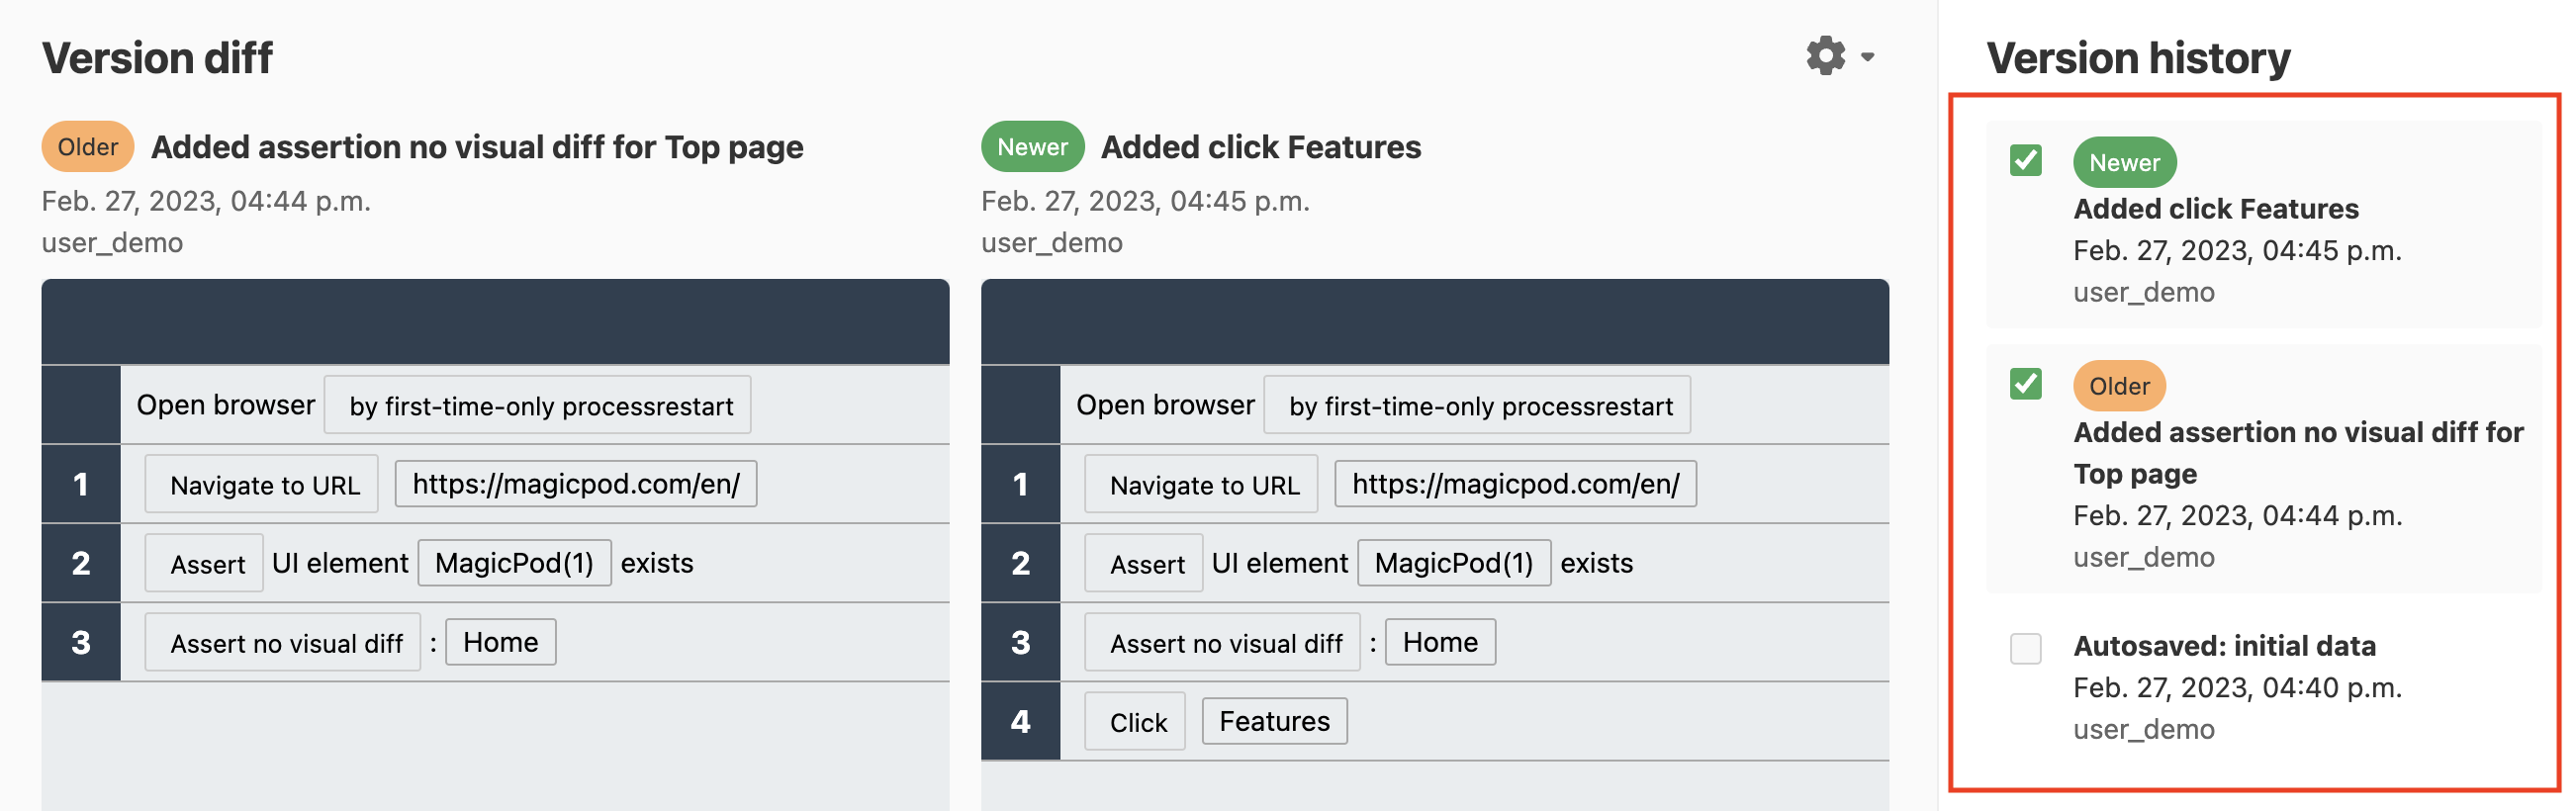Click the orange Older badge in diff header
The height and width of the screenshot is (811, 2576).
tap(88, 147)
